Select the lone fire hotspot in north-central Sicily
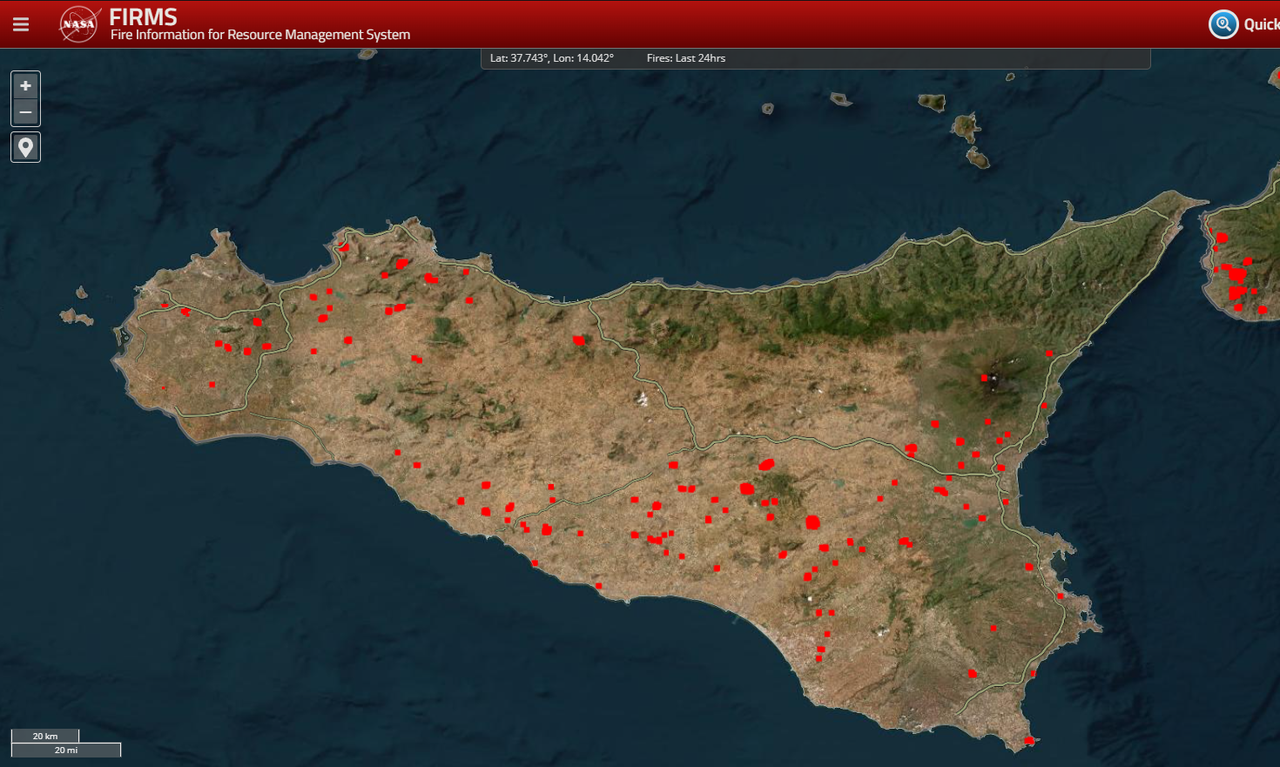The image size is (1280, 767). click(578, 341)
